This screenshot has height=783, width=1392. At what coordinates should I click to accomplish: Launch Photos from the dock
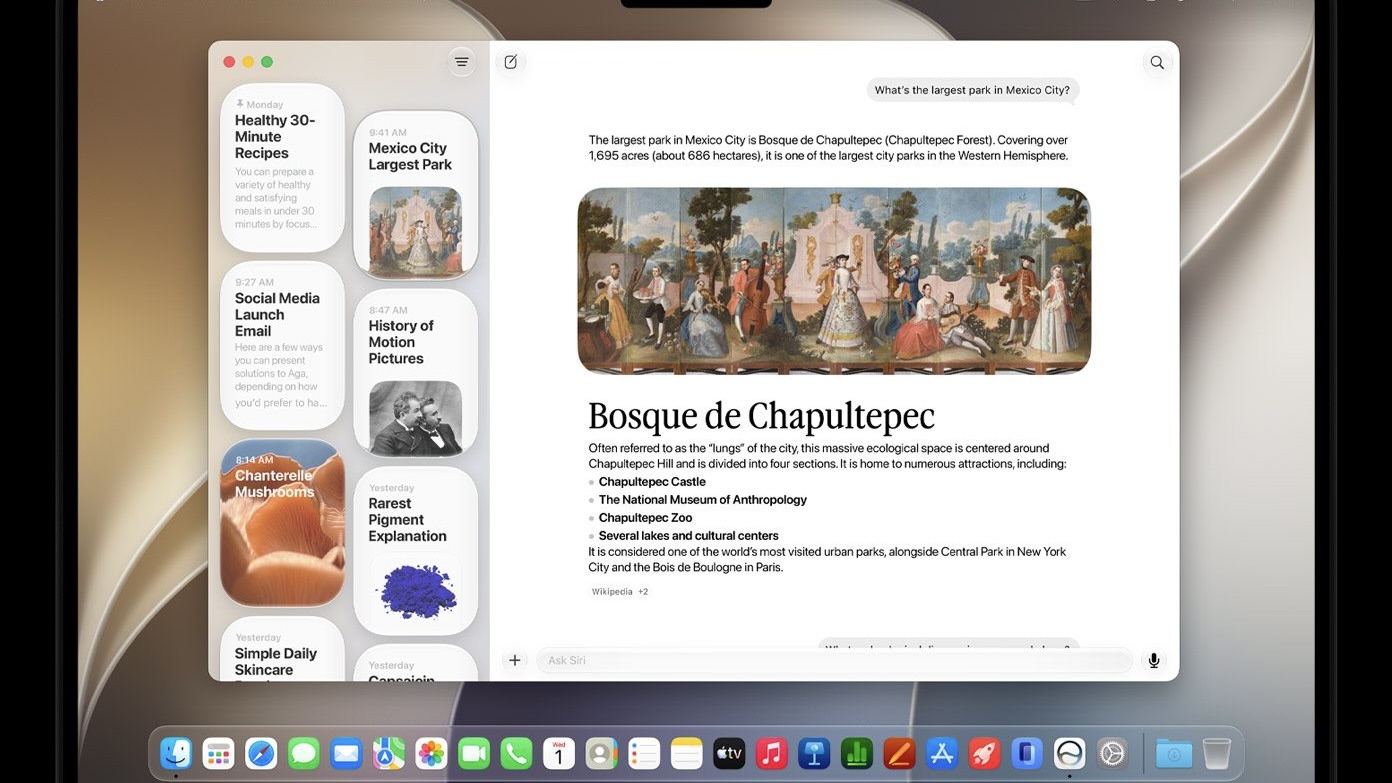coord(431,753)
